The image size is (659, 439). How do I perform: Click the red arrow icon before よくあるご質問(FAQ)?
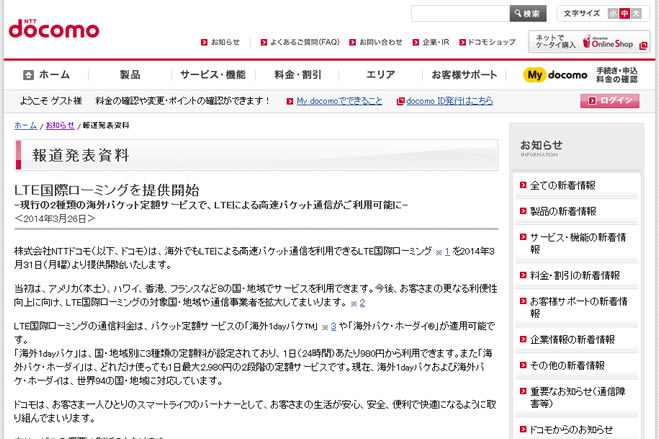point(264,42)
